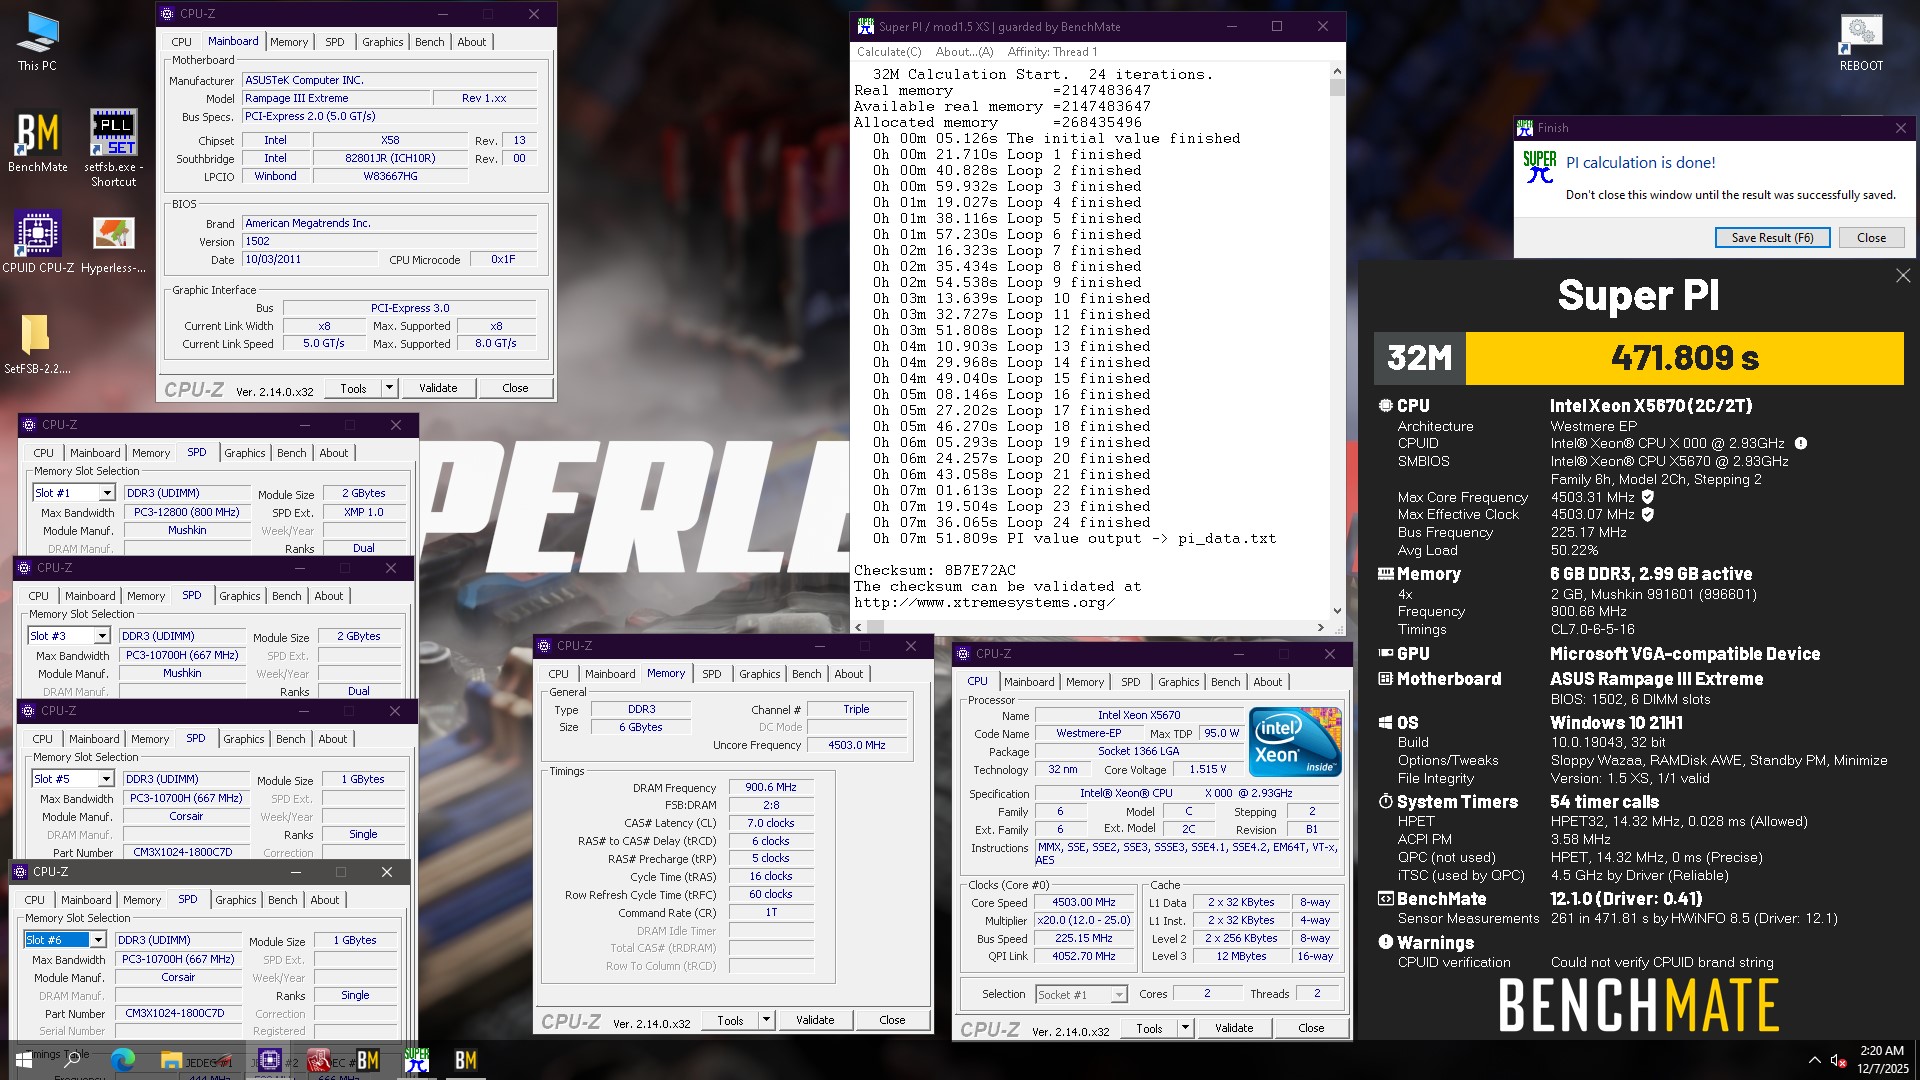This screenshot has height=1080, width=1920.
Task: Open Slot #5 memory slot dropdown
Action: [x=106, y=779]
